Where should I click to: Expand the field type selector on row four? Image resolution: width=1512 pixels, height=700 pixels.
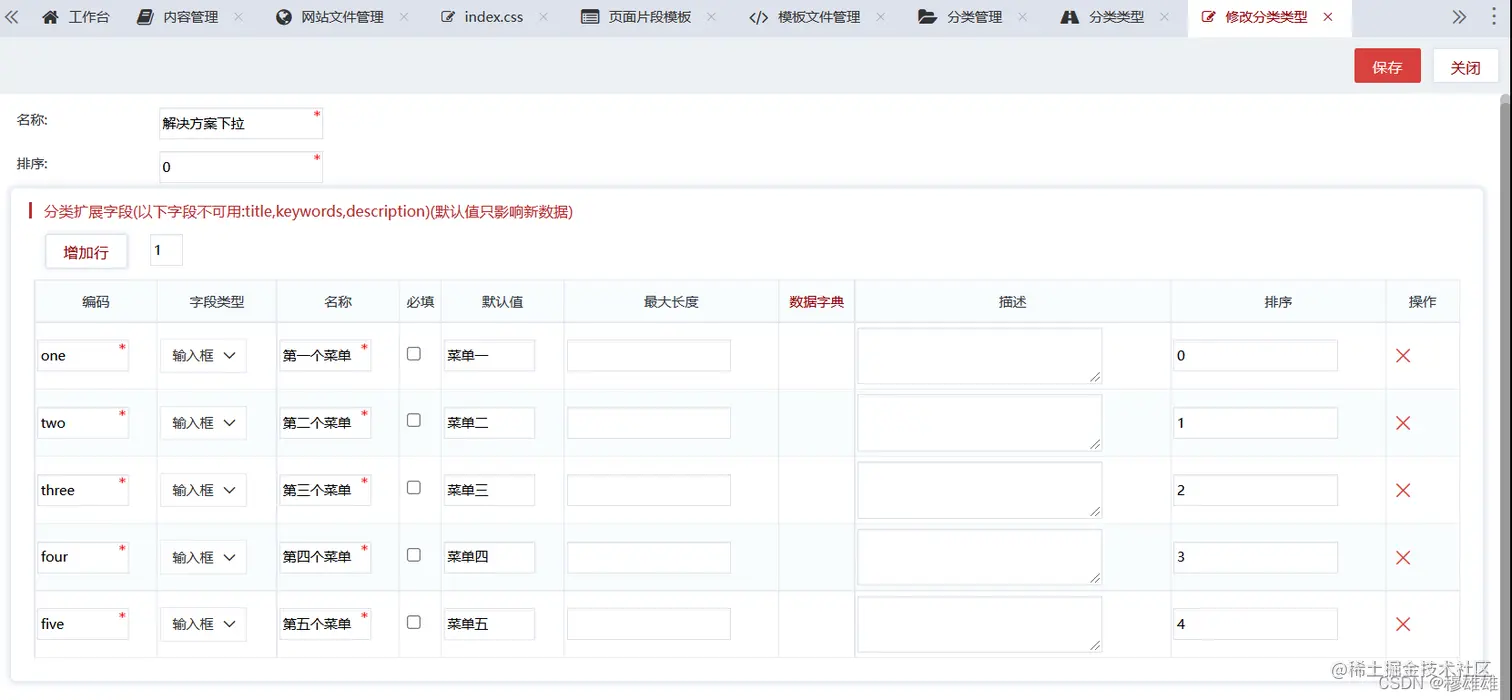click(203, 556)
